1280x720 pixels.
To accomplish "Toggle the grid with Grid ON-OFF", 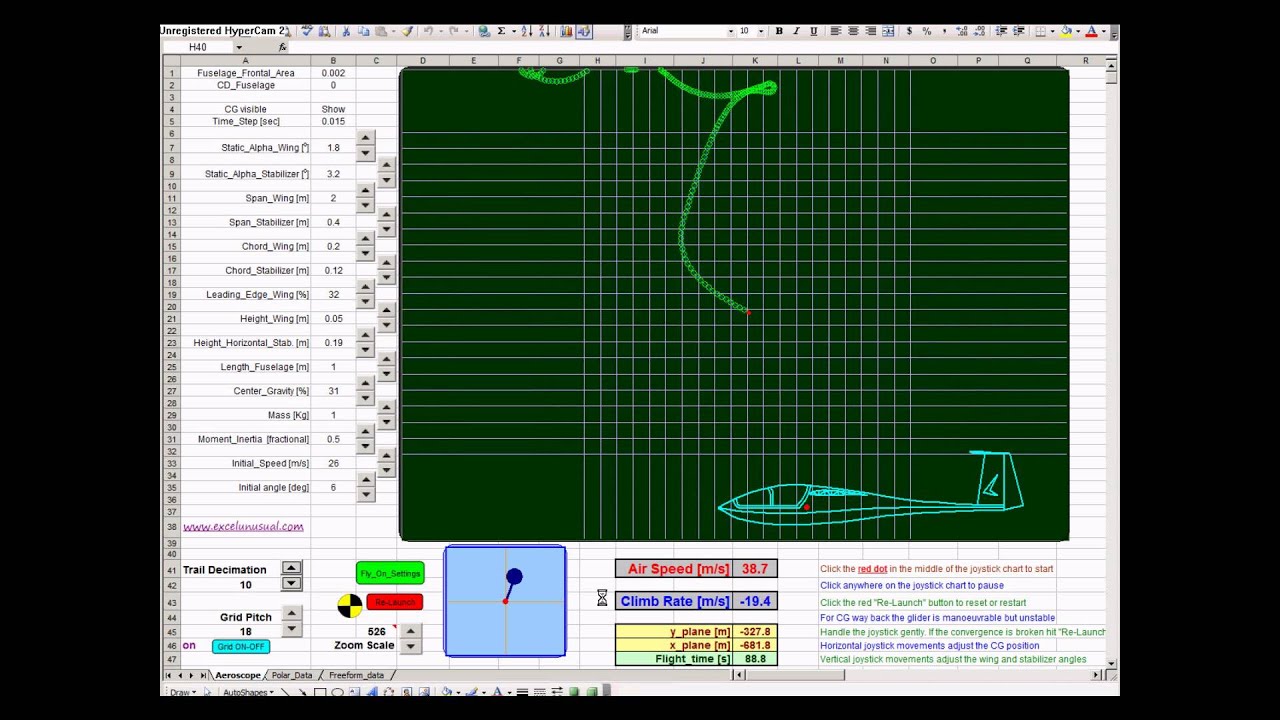I will 240,647.
